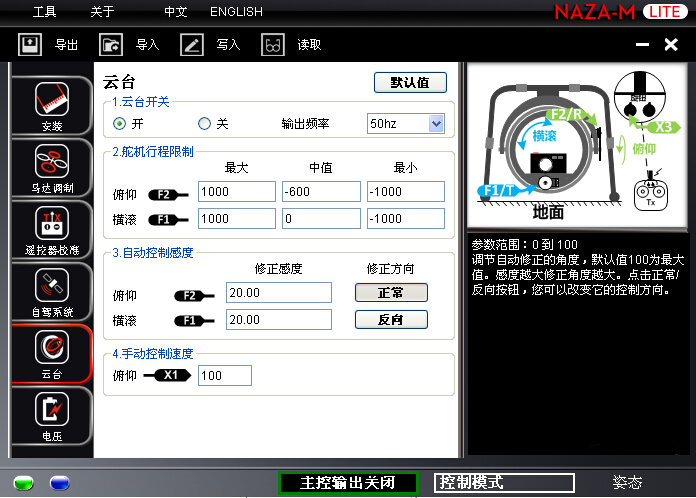Select the gimbal switch Off (关) radio button
This screenshot has height=498, width=696.
(x=204, y=124)
